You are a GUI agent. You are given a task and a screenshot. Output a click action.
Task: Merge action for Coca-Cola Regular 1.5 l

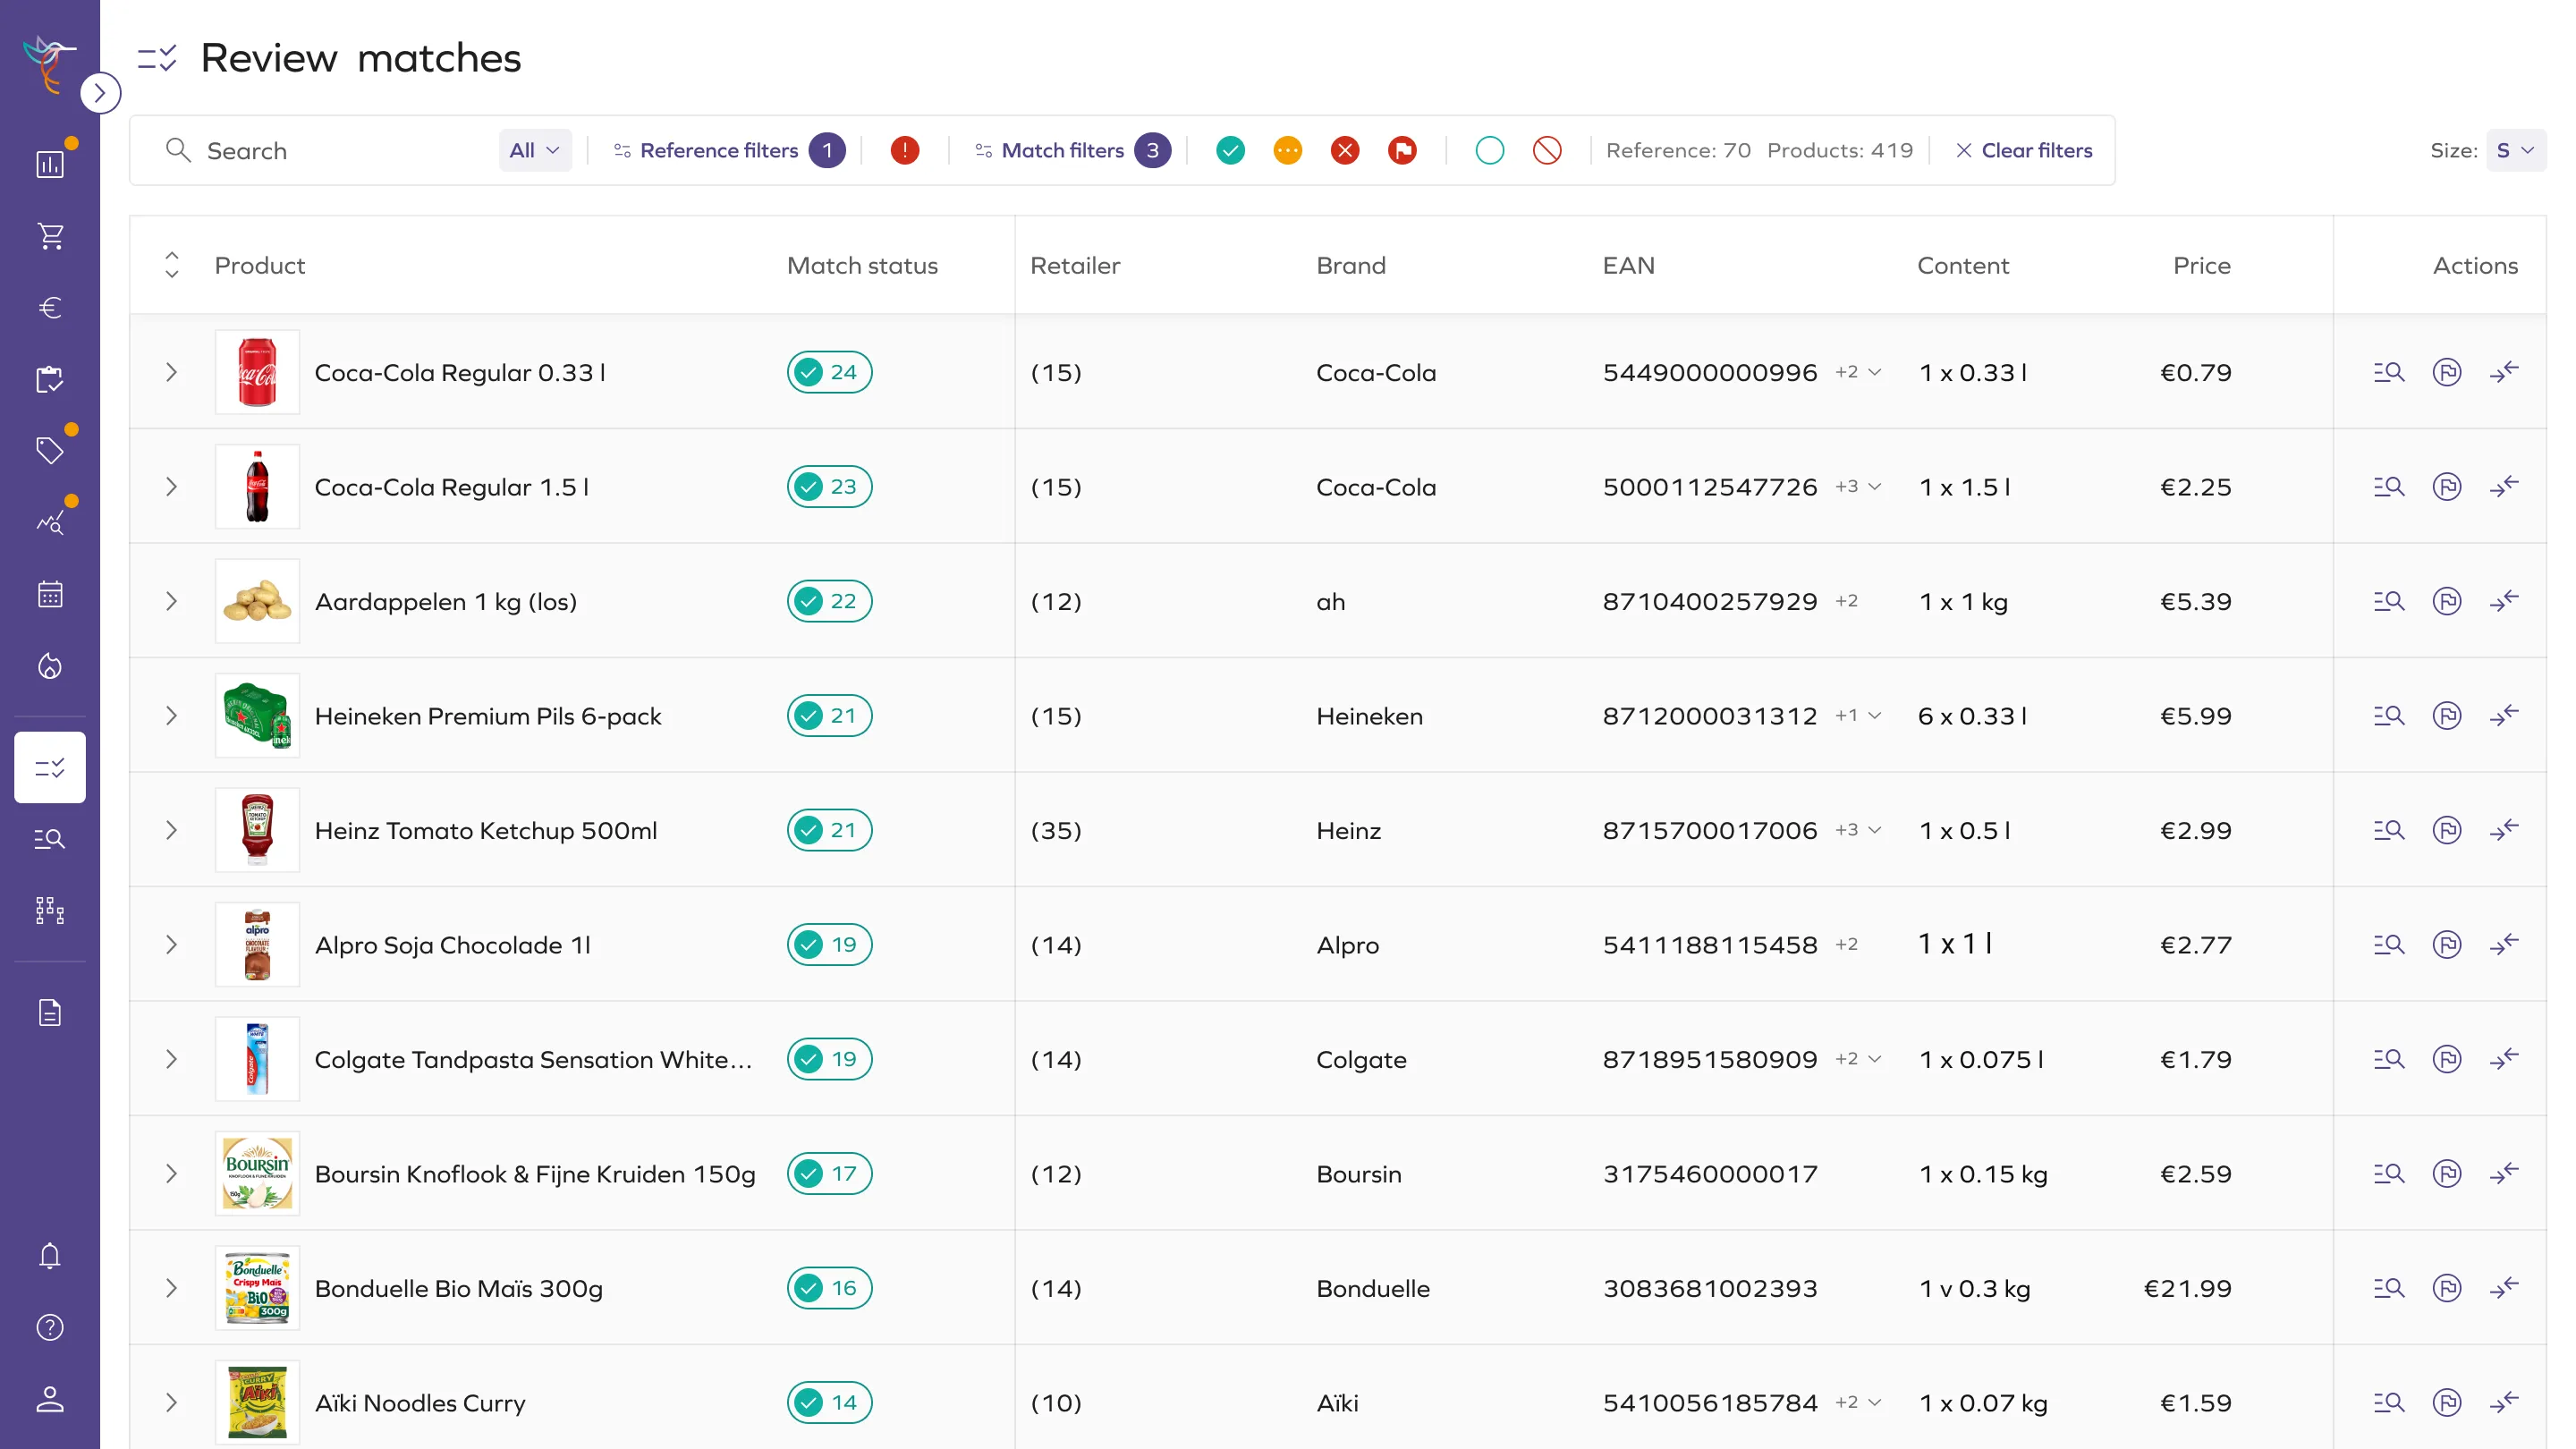point(2504,487)
